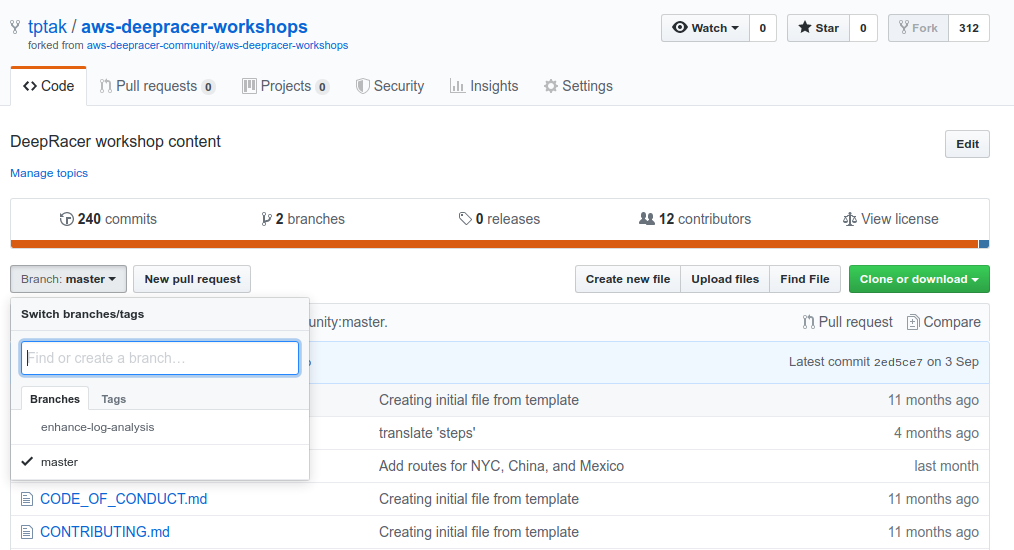Click file icon beside CODE_OF_CONDUCT.md

click(x=27, y=499)
